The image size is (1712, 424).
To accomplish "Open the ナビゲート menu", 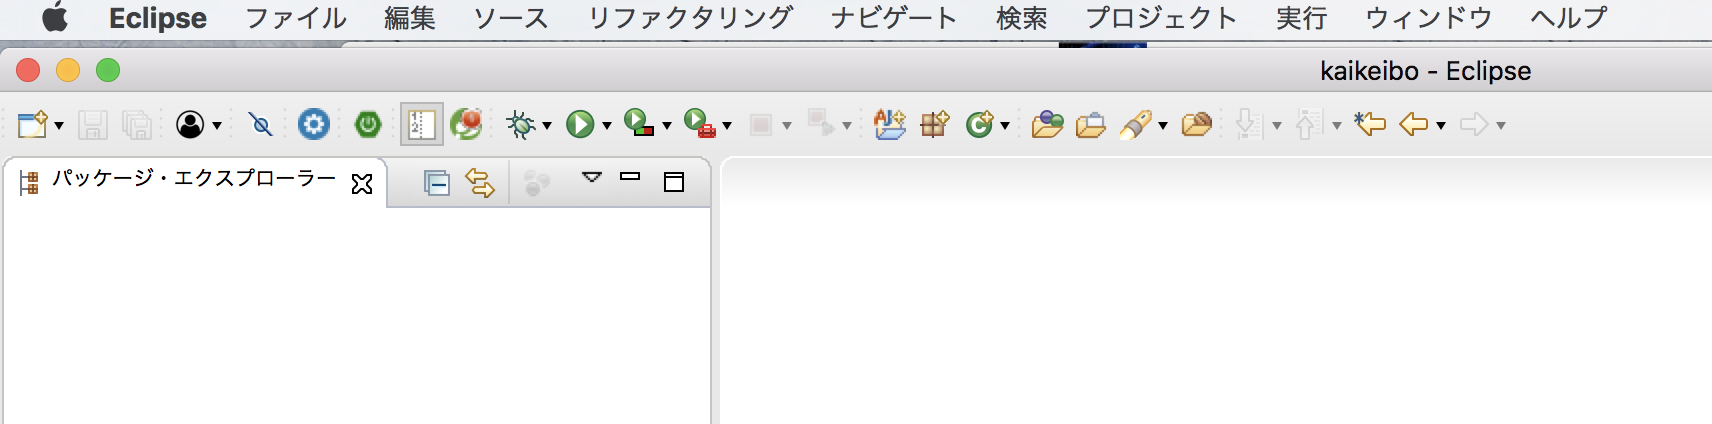I will [894, 18].
